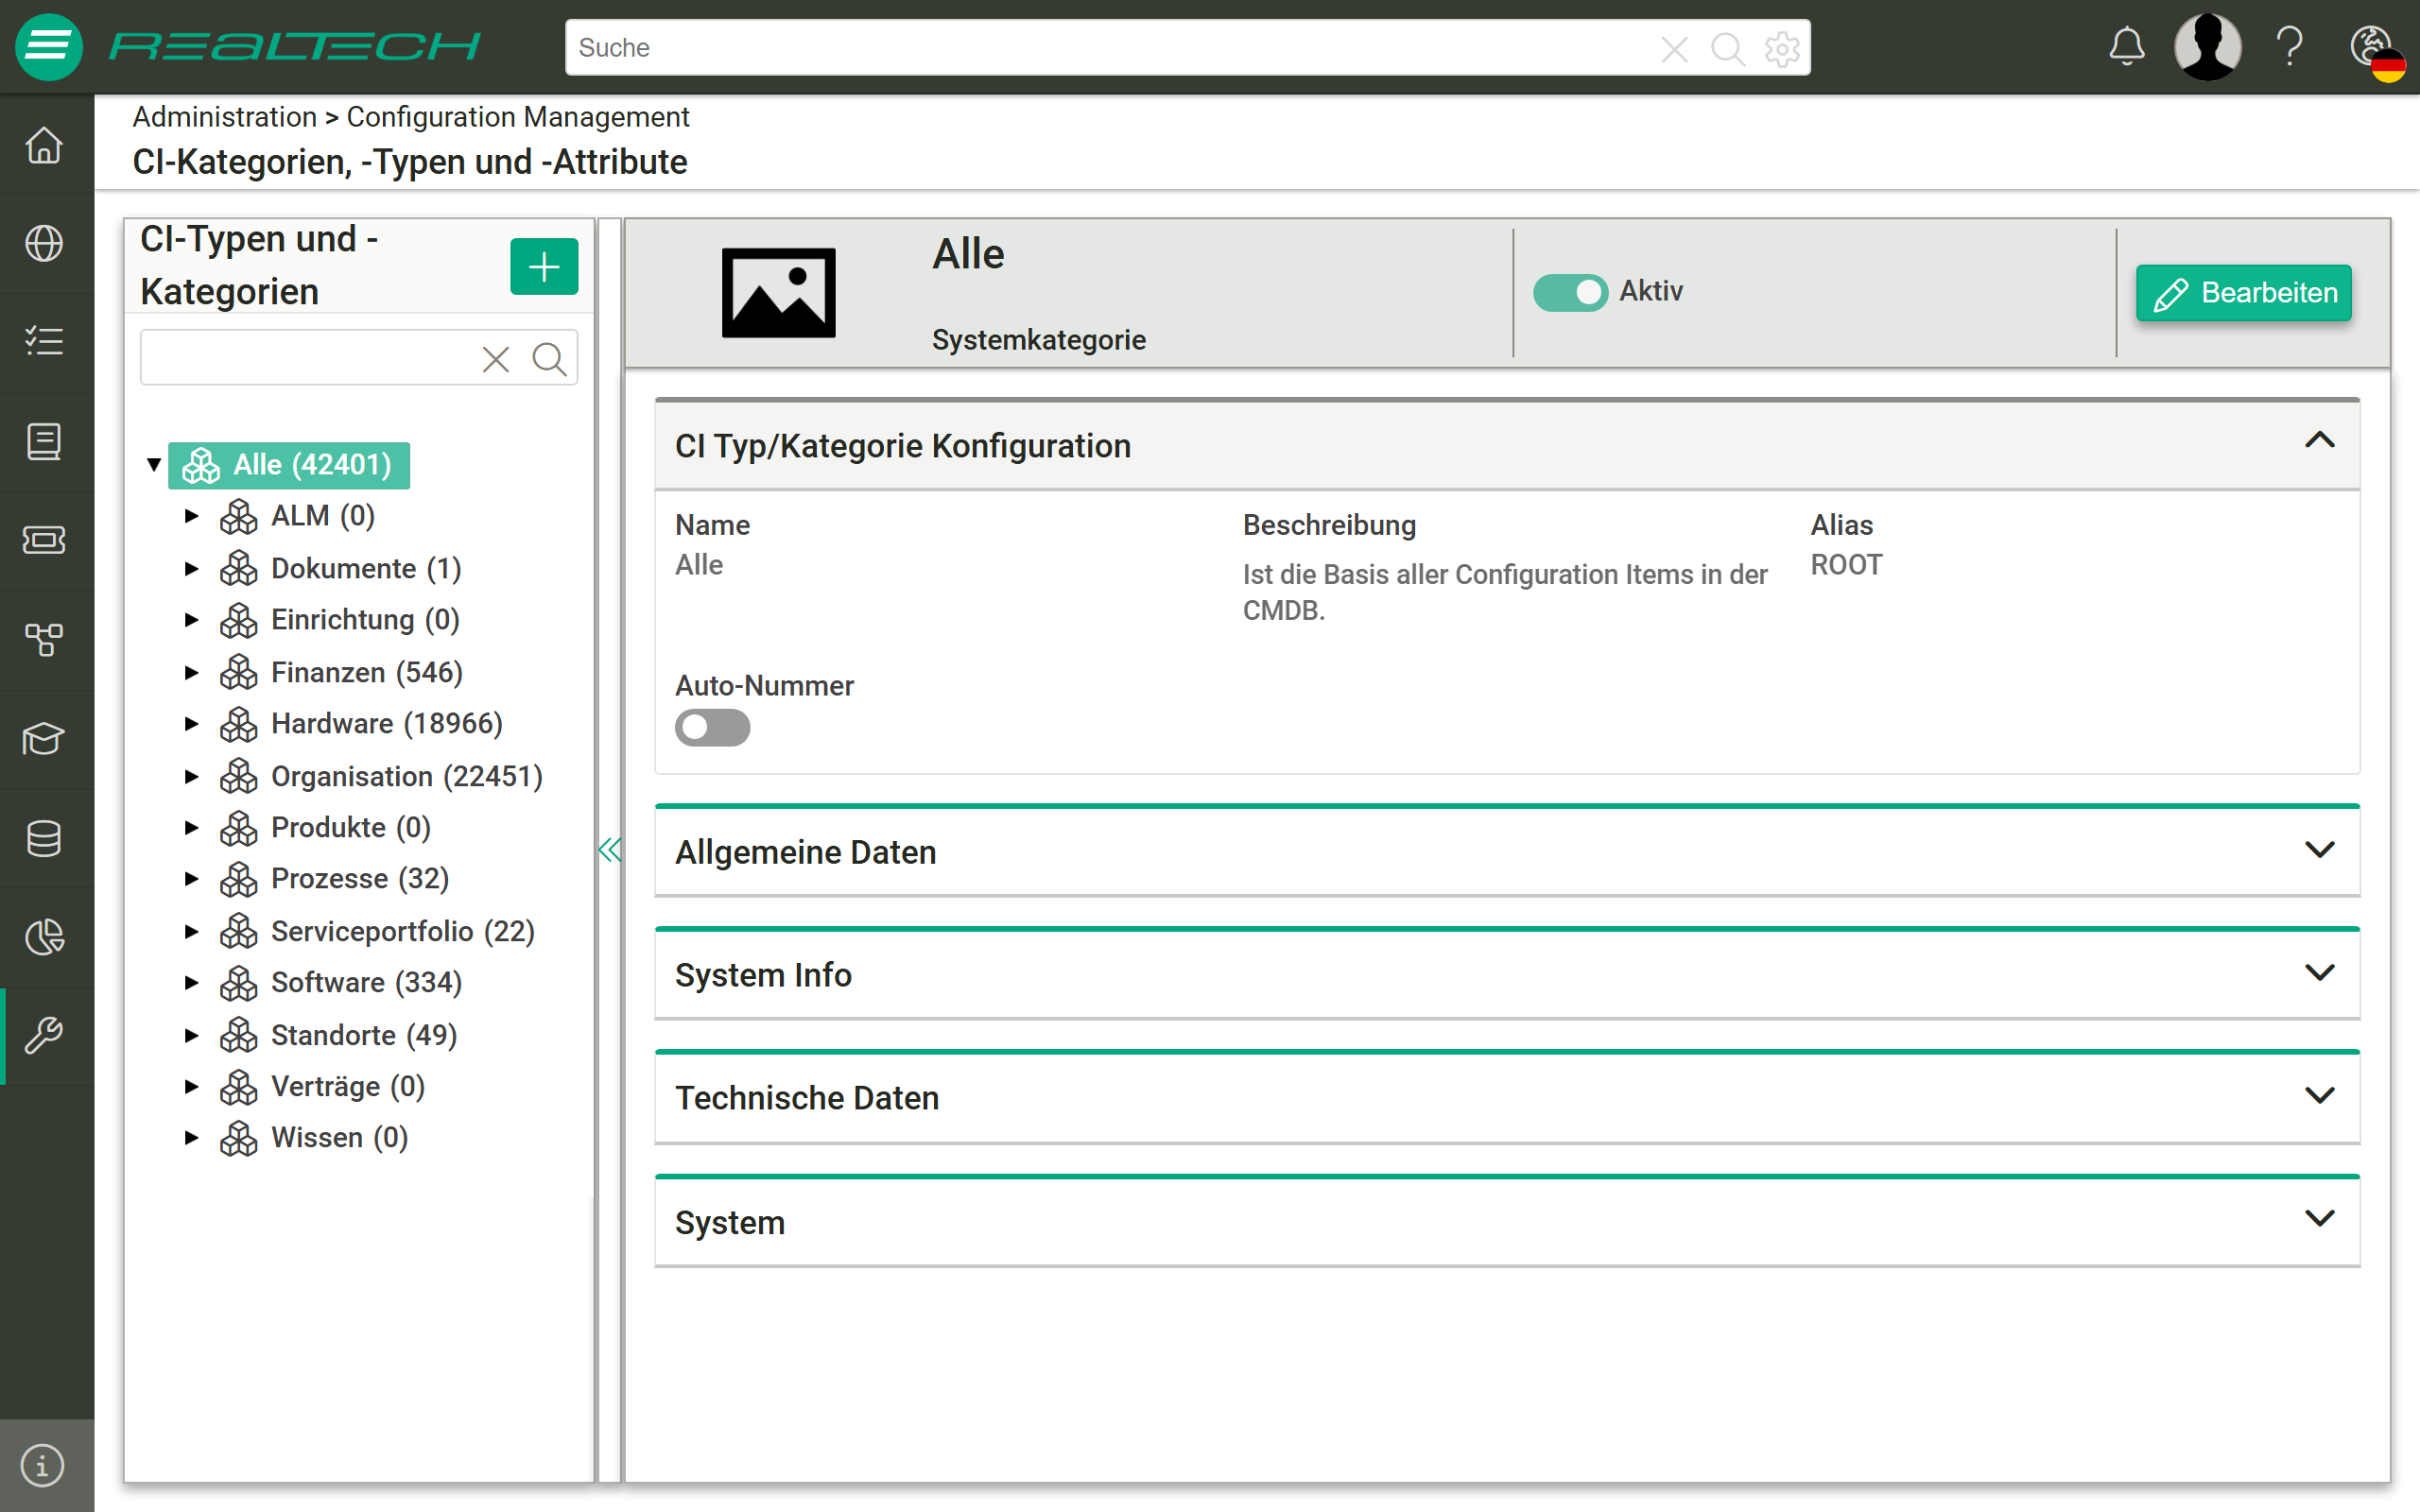The width and height of the screenshot is (2420, 1512).
Task: Expand the bottom System section
Action: (x=1507, y=1222)
